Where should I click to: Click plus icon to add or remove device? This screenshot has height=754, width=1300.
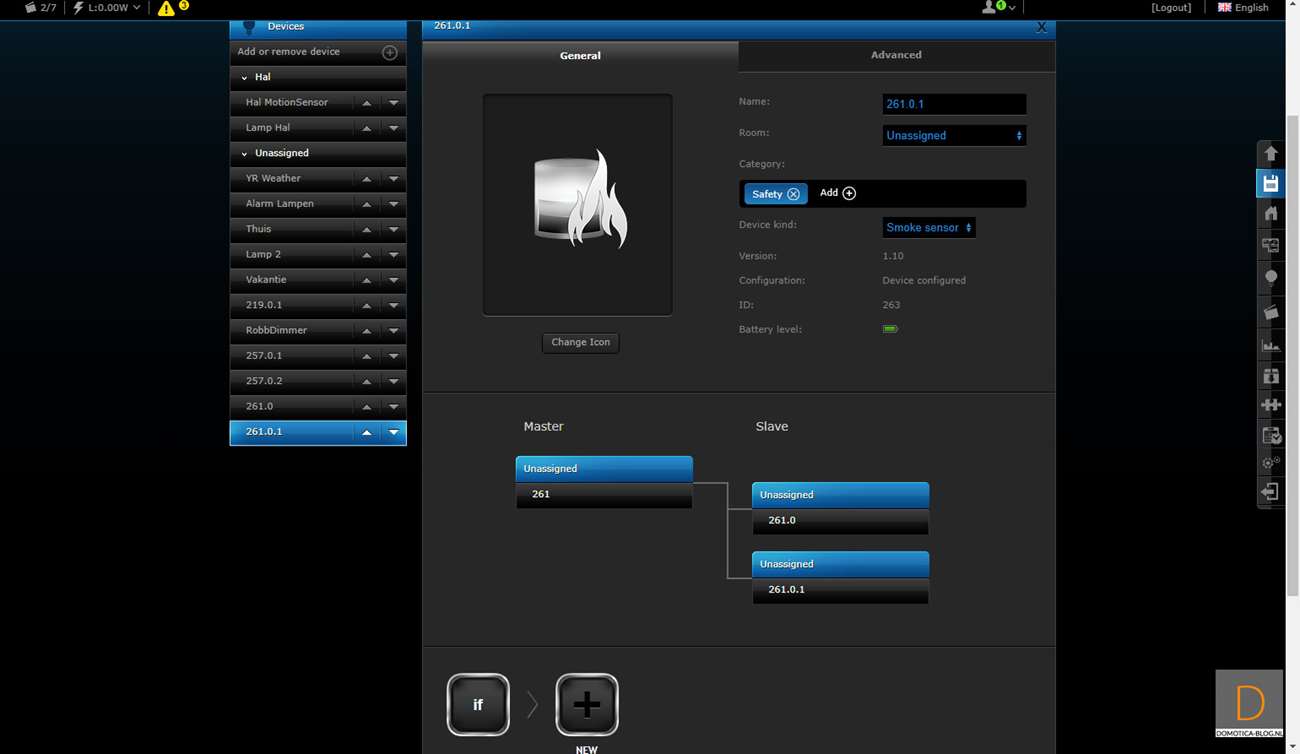[x=390, y=52]
